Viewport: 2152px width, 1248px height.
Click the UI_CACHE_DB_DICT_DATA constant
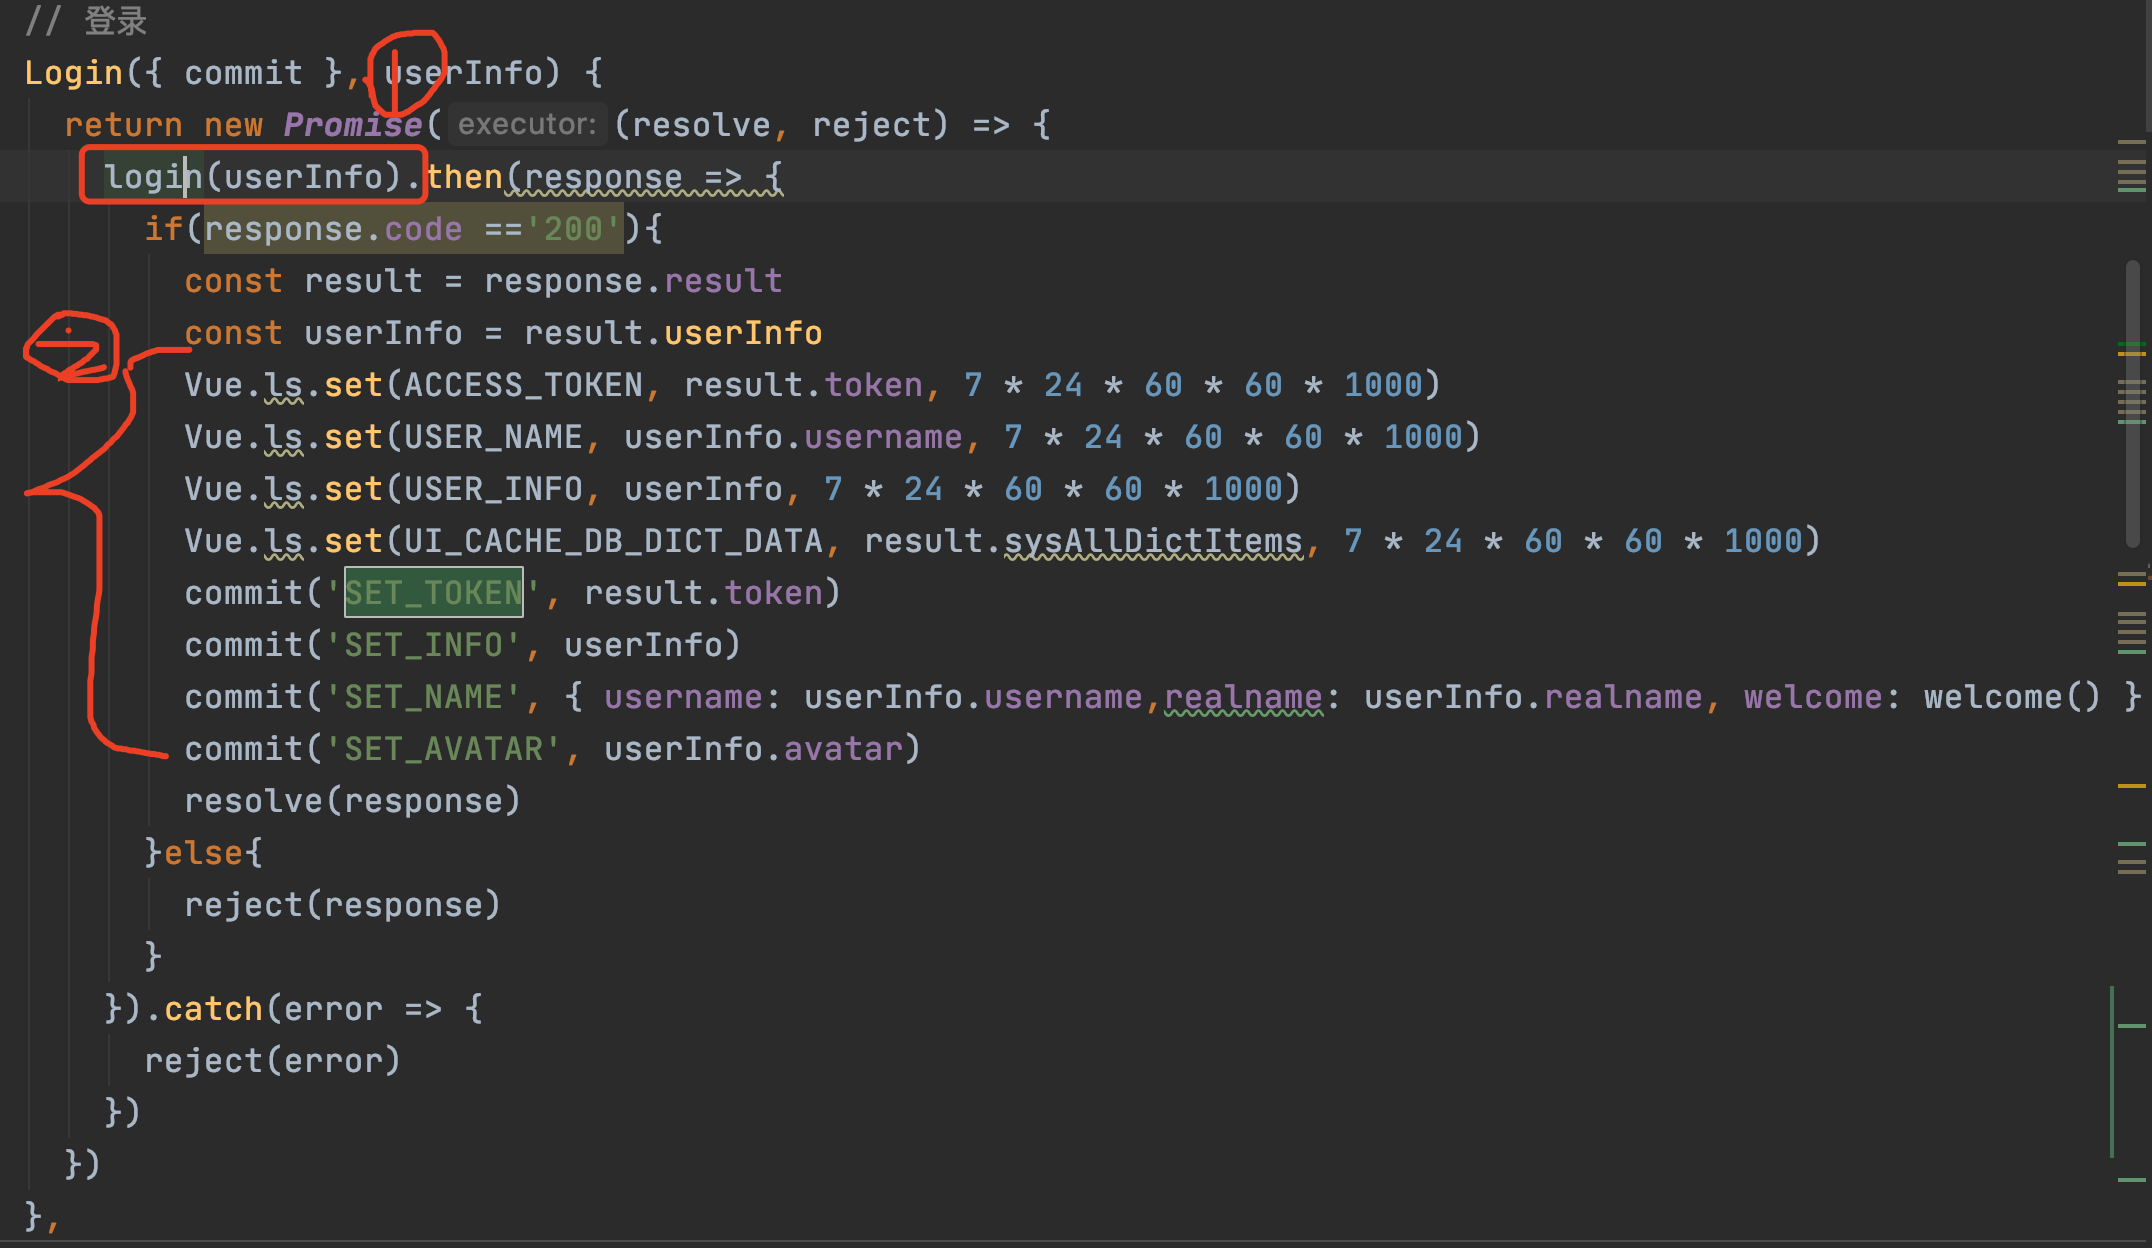point(613,541)
